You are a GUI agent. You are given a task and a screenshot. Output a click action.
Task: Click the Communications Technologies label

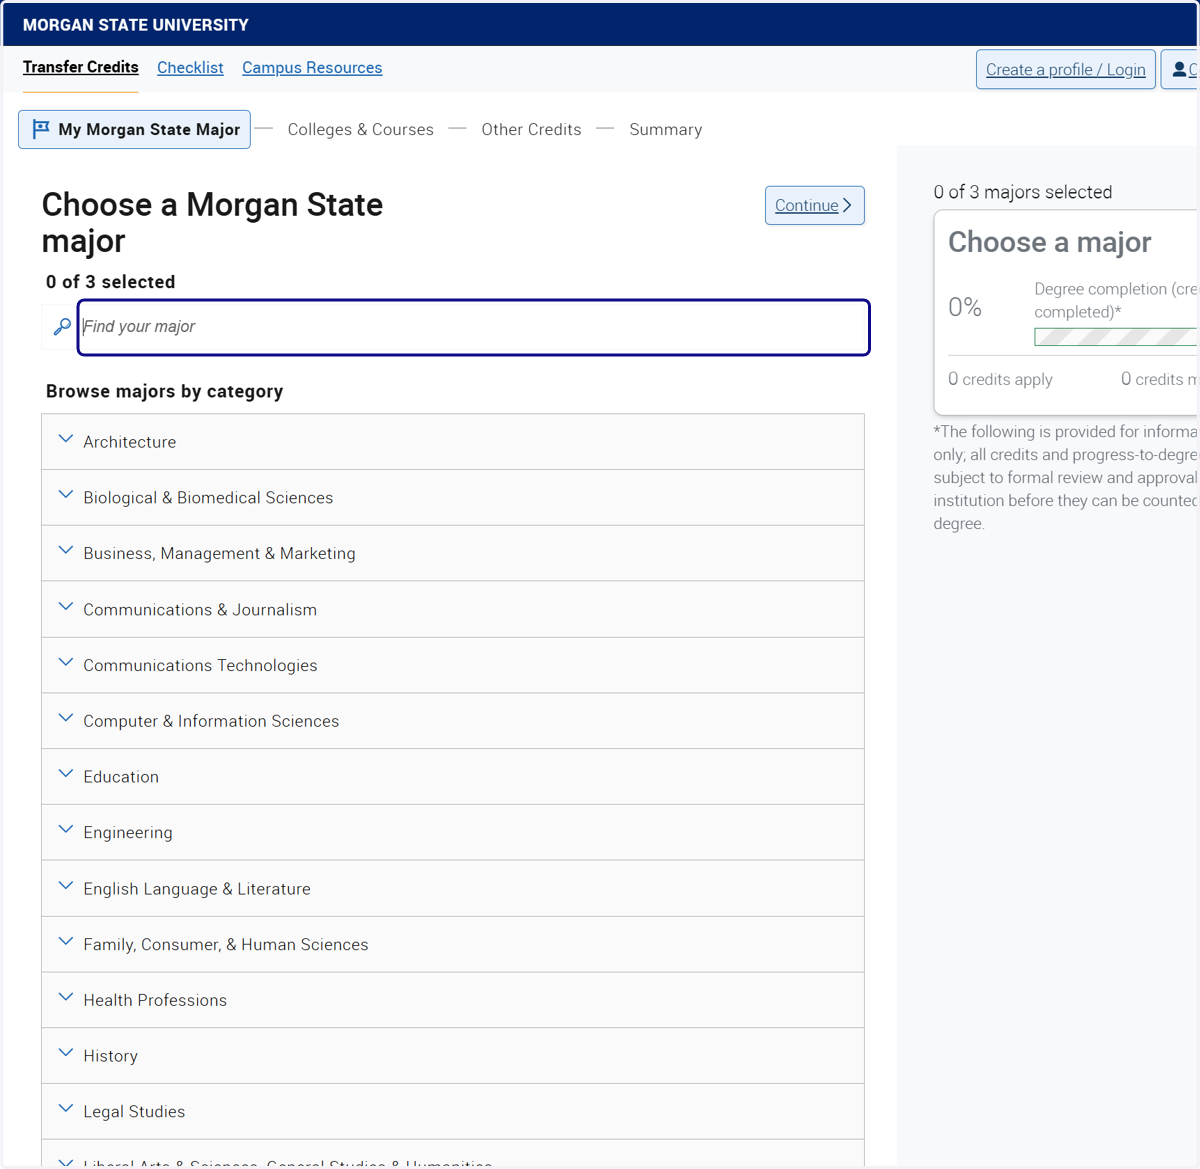pyautogui.click(x=200, y=666)
